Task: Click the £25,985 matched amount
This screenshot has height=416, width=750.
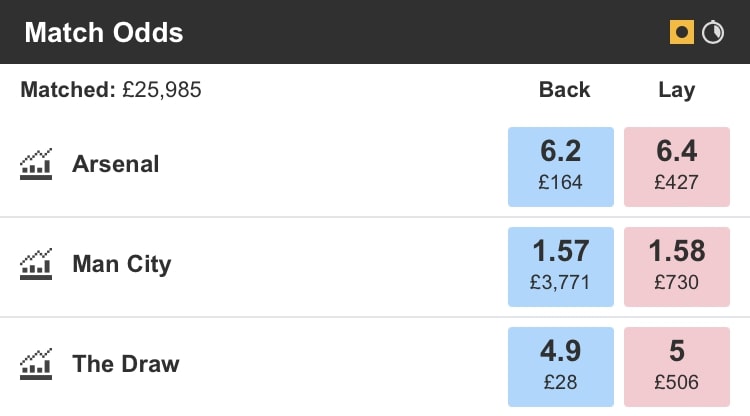Action: point(162,90)
